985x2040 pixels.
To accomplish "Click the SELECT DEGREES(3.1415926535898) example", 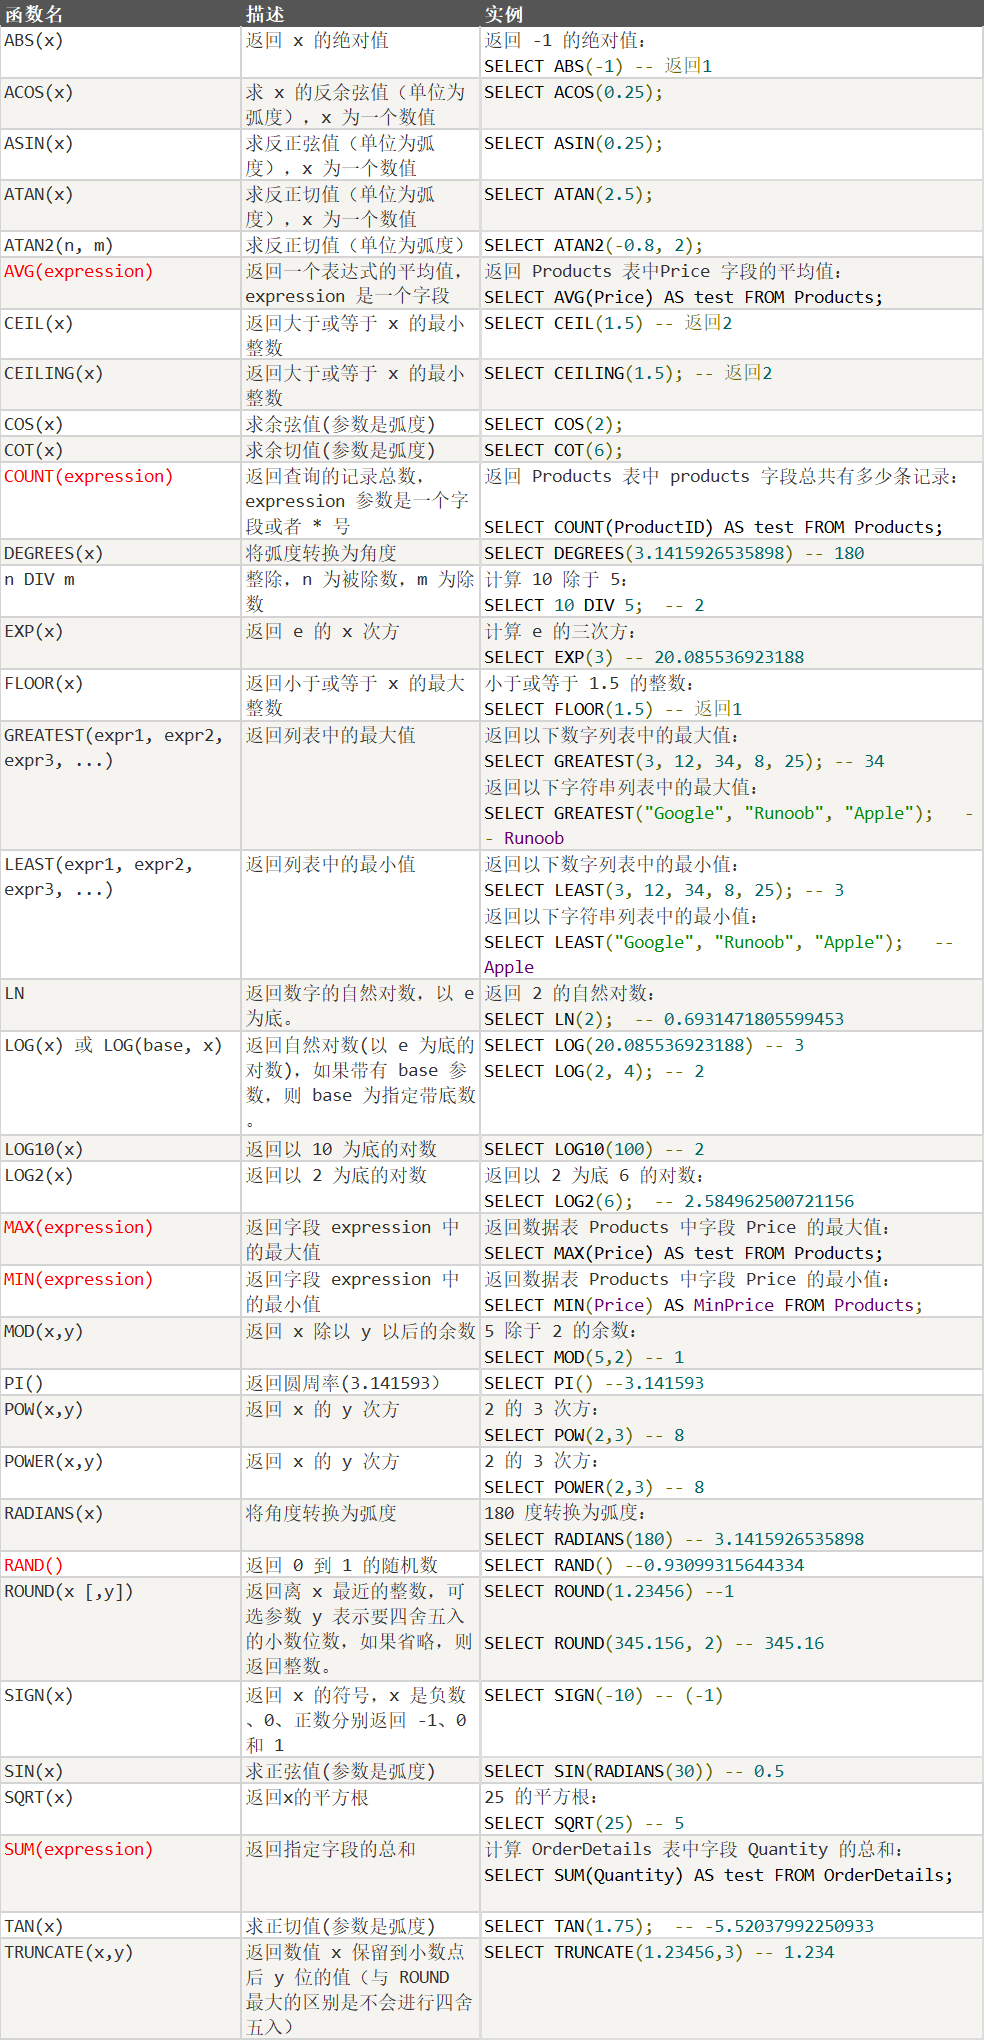I will pos(674,554).
